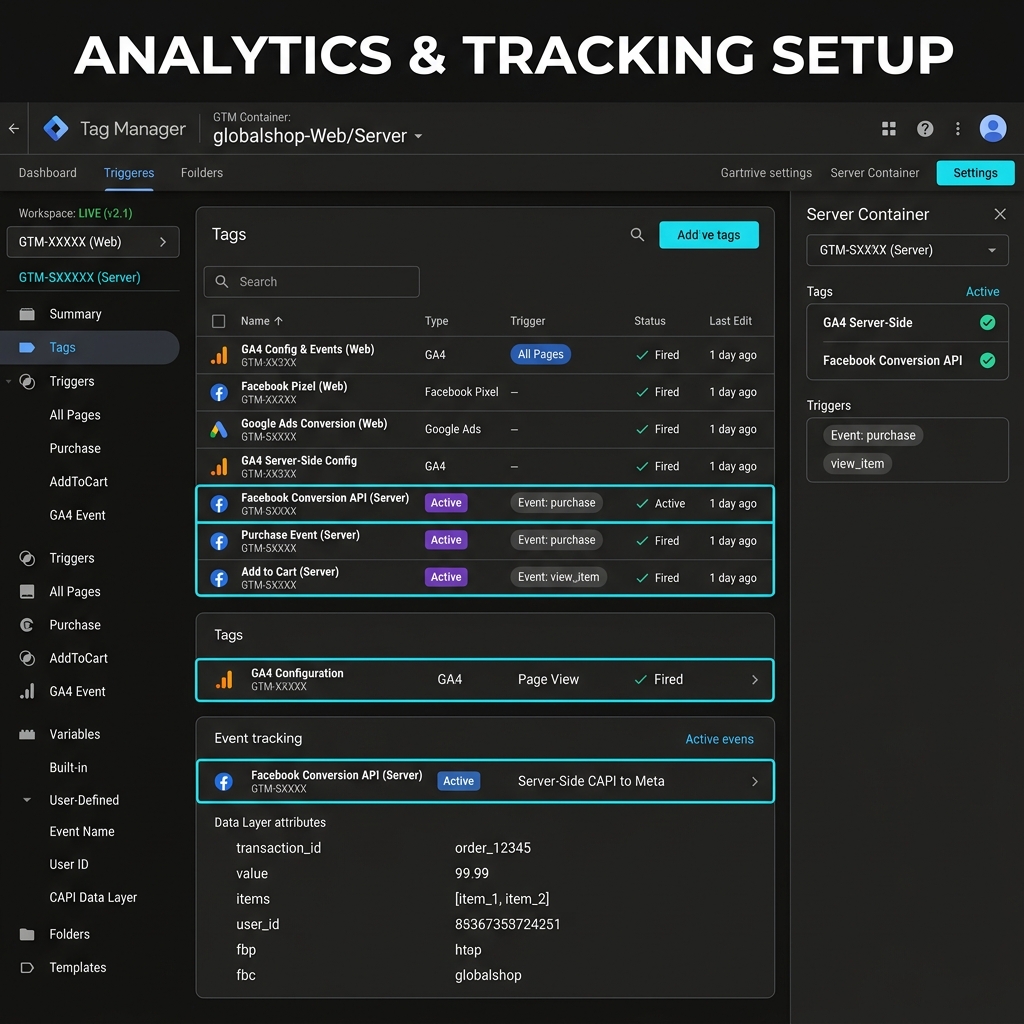Select Built-in variables in the sidebar
Screen dimensions: 1024x1024
point(68,768)
